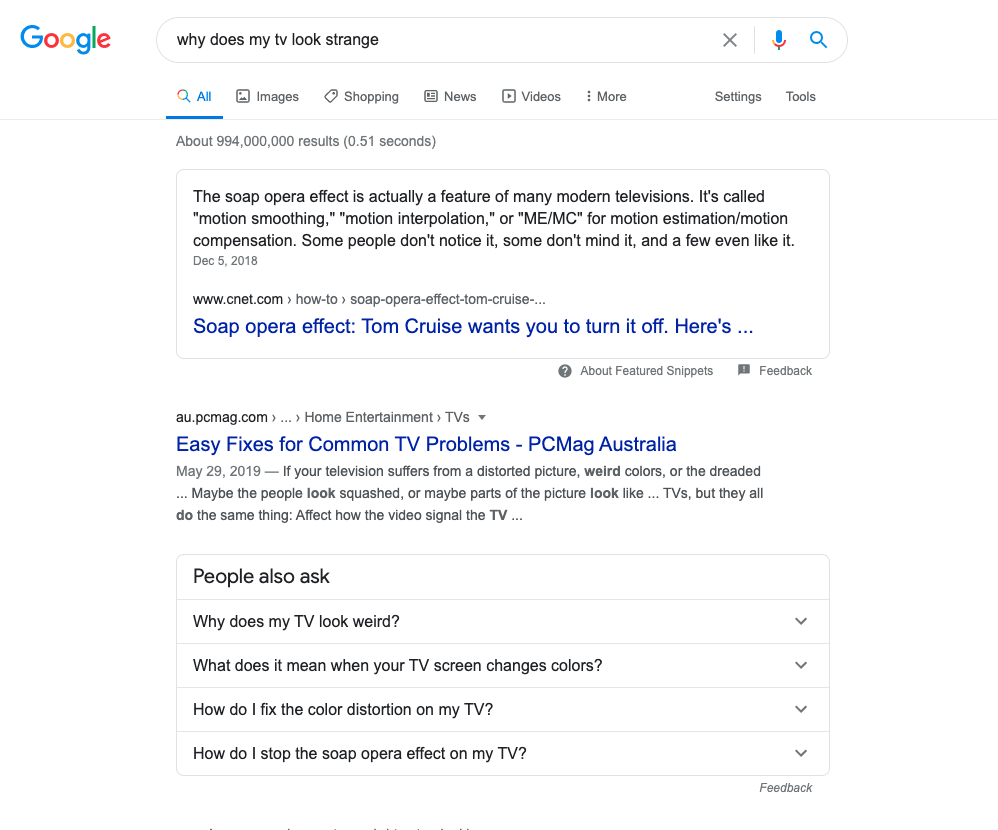This screenshot has width=998, height=830.
Task: Clear the search box with X icon
Action: point(730,40)
